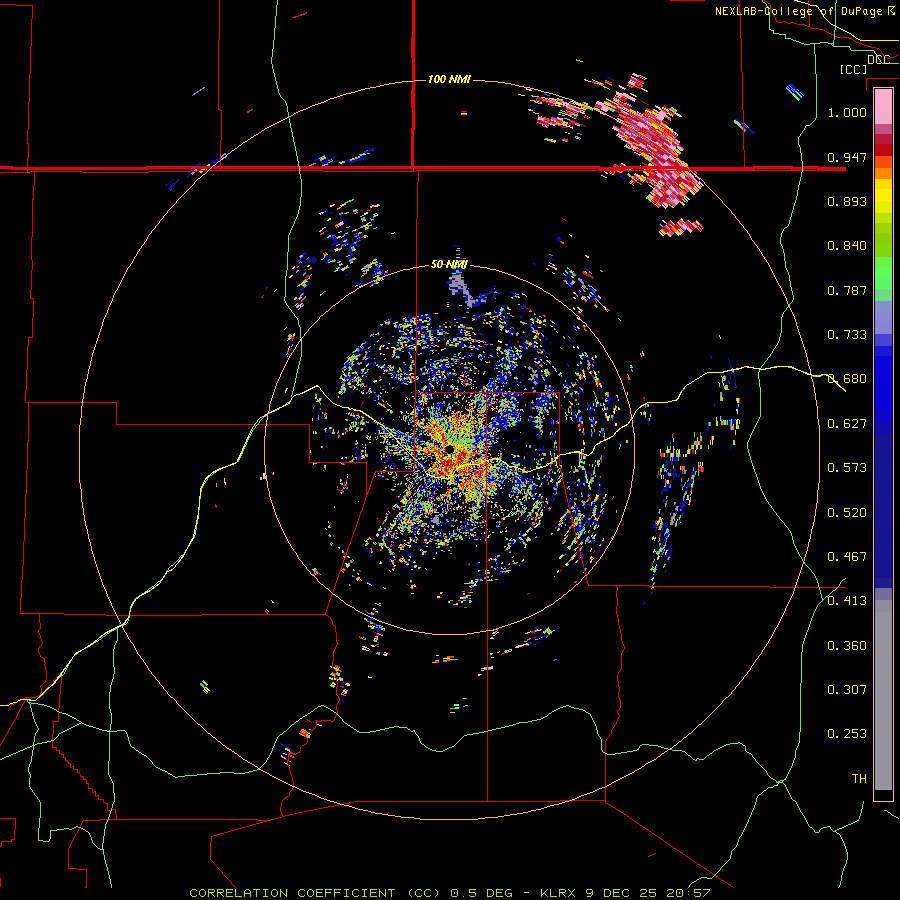The height and width of the screenshot is (900, 900).
Task: Pick the gray segment of the color bar
Action: coord(883,695)
